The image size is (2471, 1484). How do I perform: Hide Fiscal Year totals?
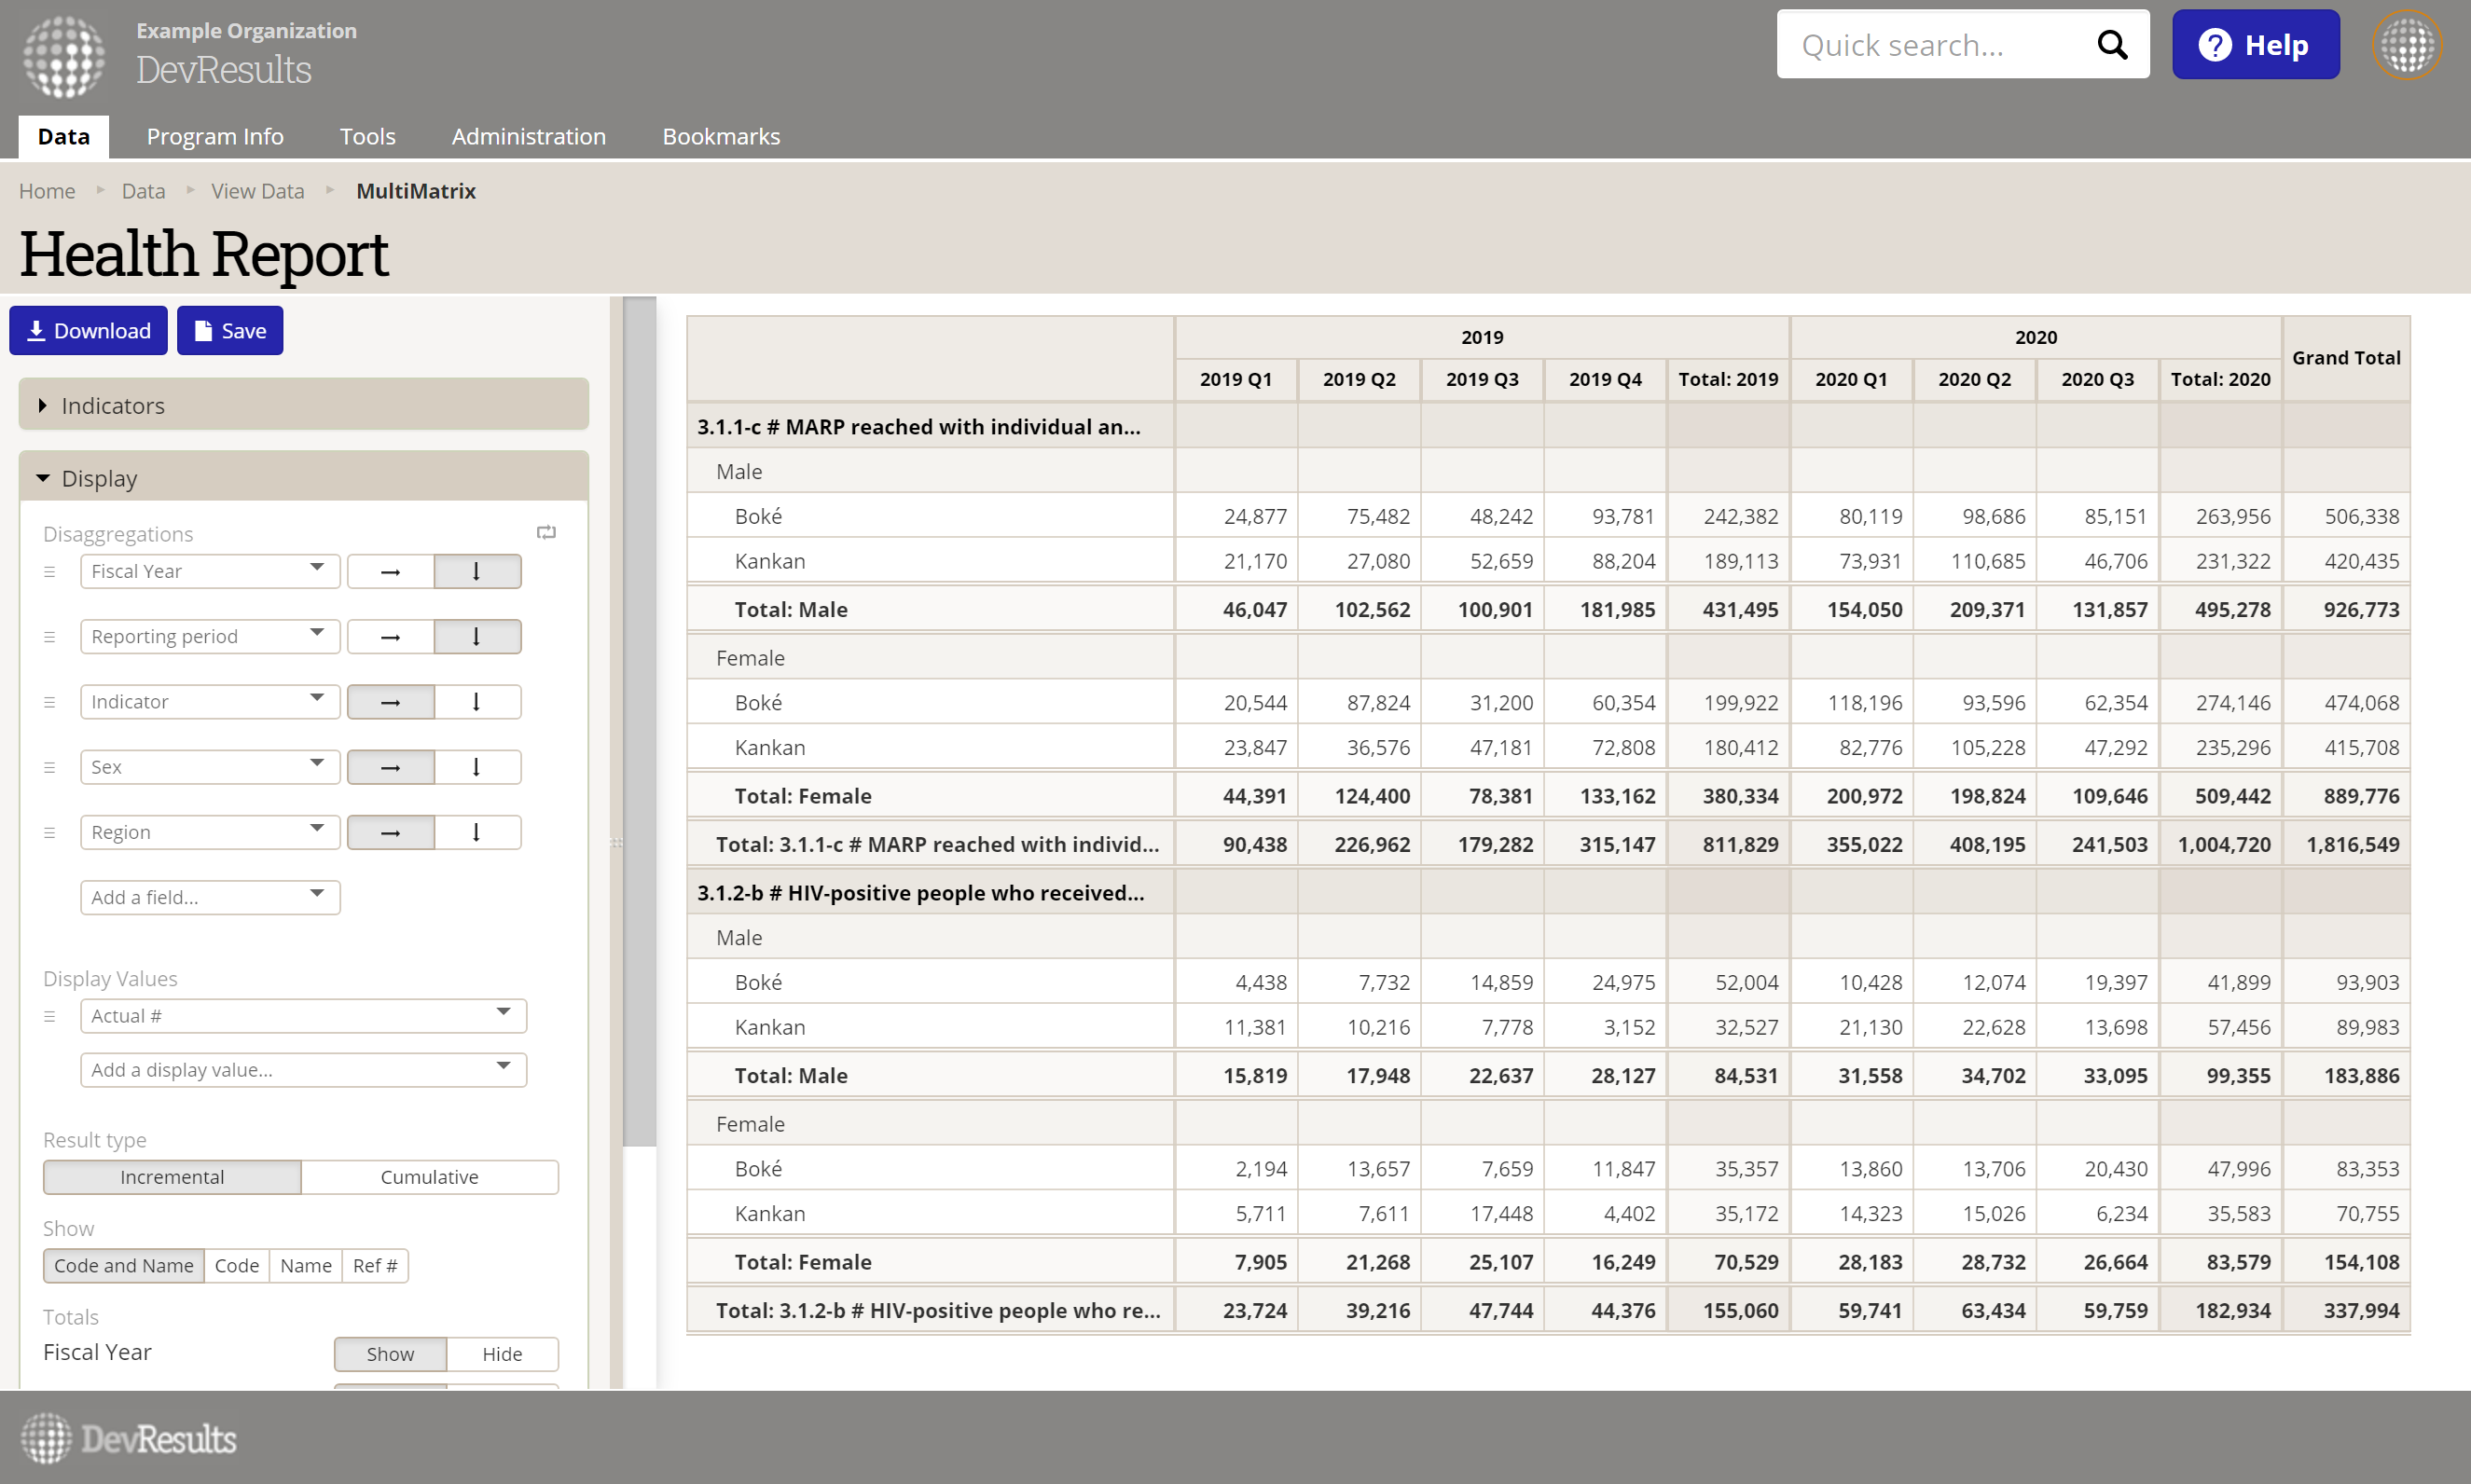tap(502, 1354)
